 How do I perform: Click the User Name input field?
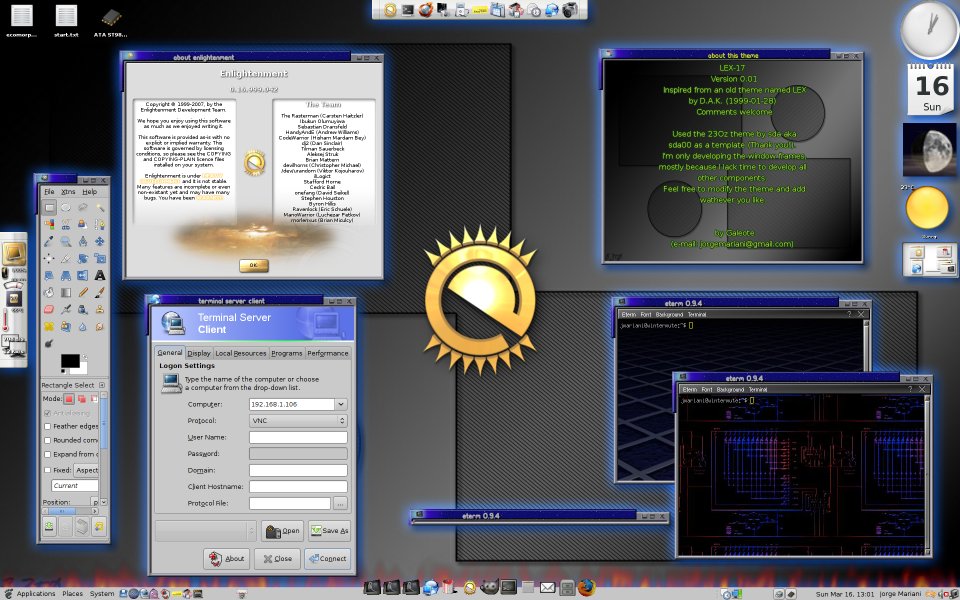[x=298, y=437]
